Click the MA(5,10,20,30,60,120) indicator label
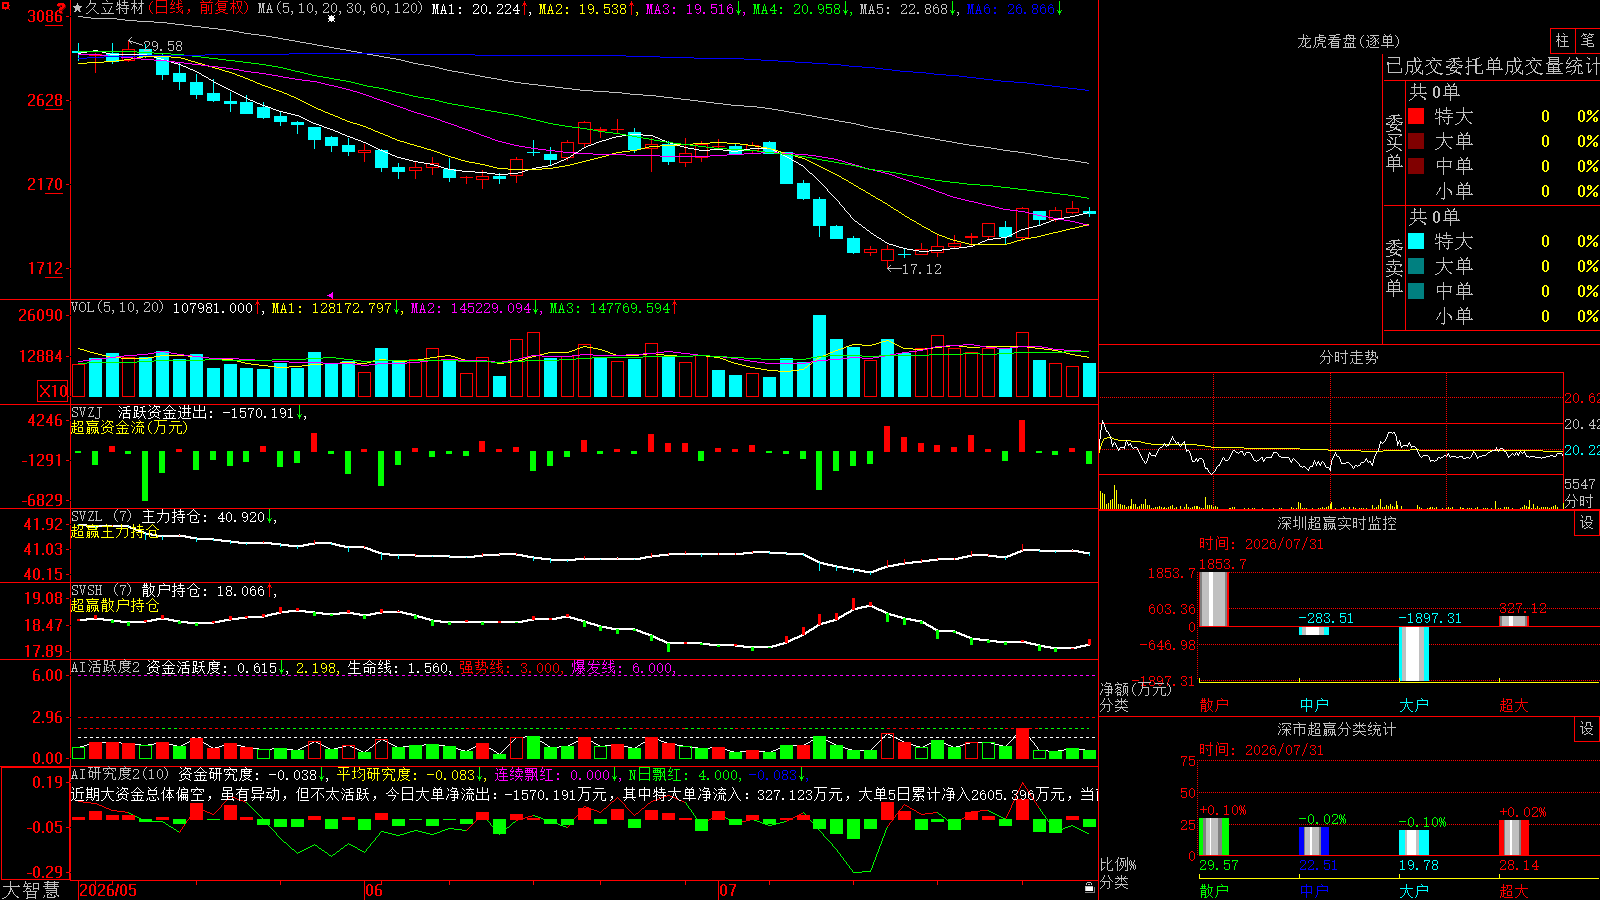This screenshot has height=900, width=1600. coord(340,8)
